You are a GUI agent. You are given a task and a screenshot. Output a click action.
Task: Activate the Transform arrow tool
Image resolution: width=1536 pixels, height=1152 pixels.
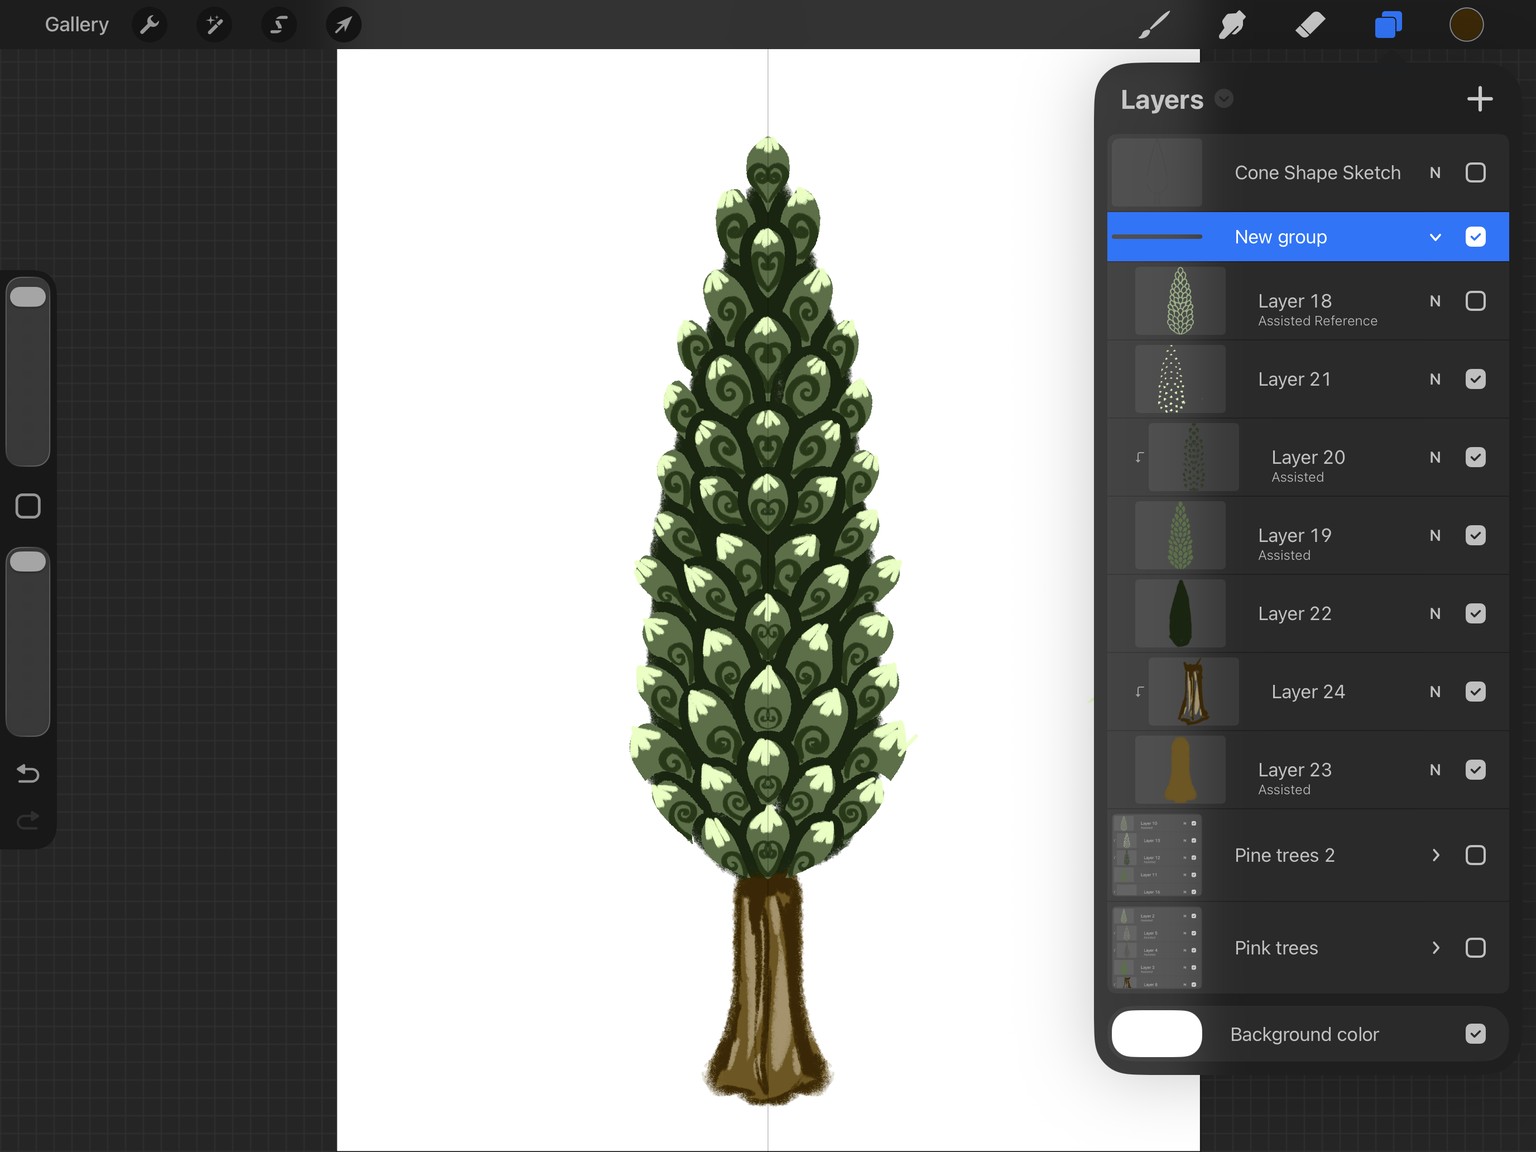[343, 24]
